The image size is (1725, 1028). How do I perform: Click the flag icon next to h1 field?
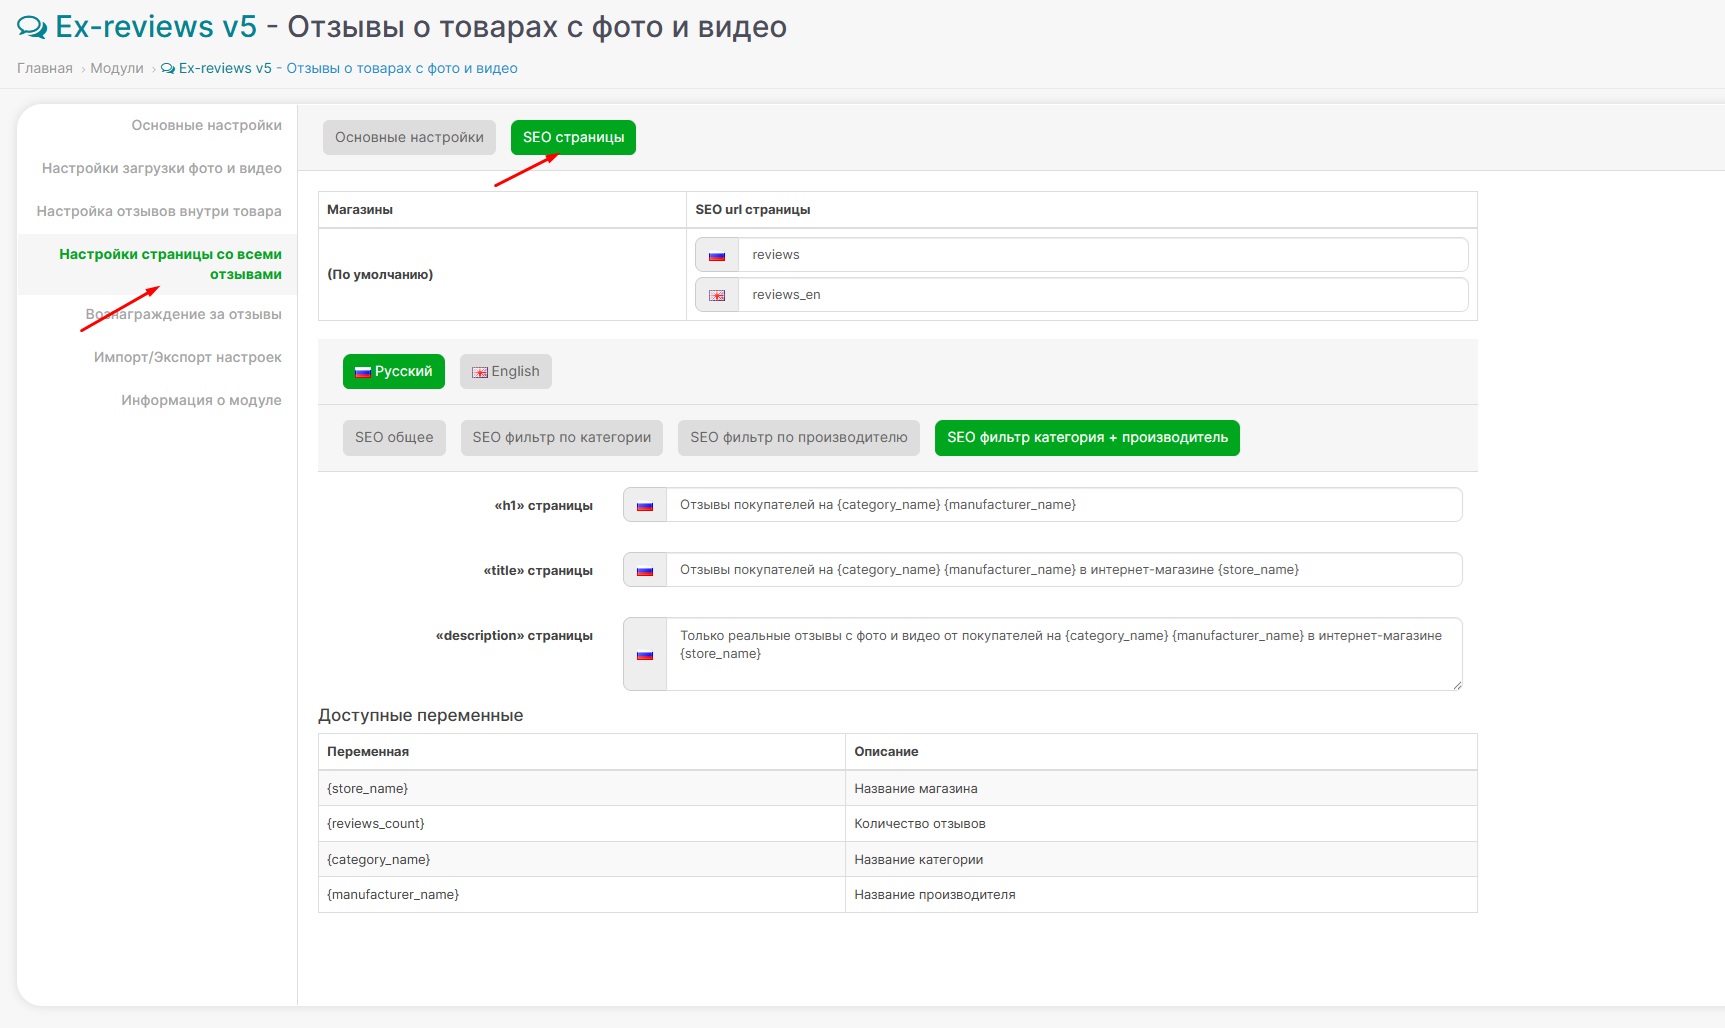[645, 505]
